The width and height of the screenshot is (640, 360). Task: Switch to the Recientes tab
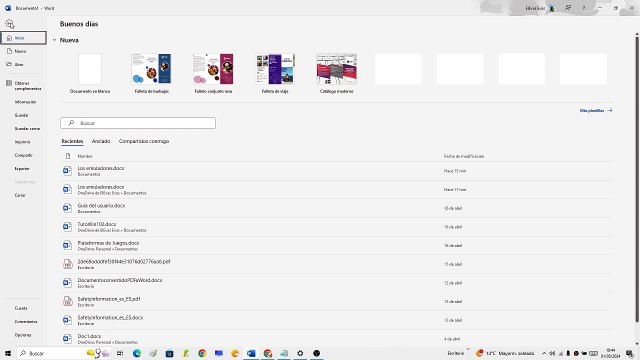tap(72, 141)
